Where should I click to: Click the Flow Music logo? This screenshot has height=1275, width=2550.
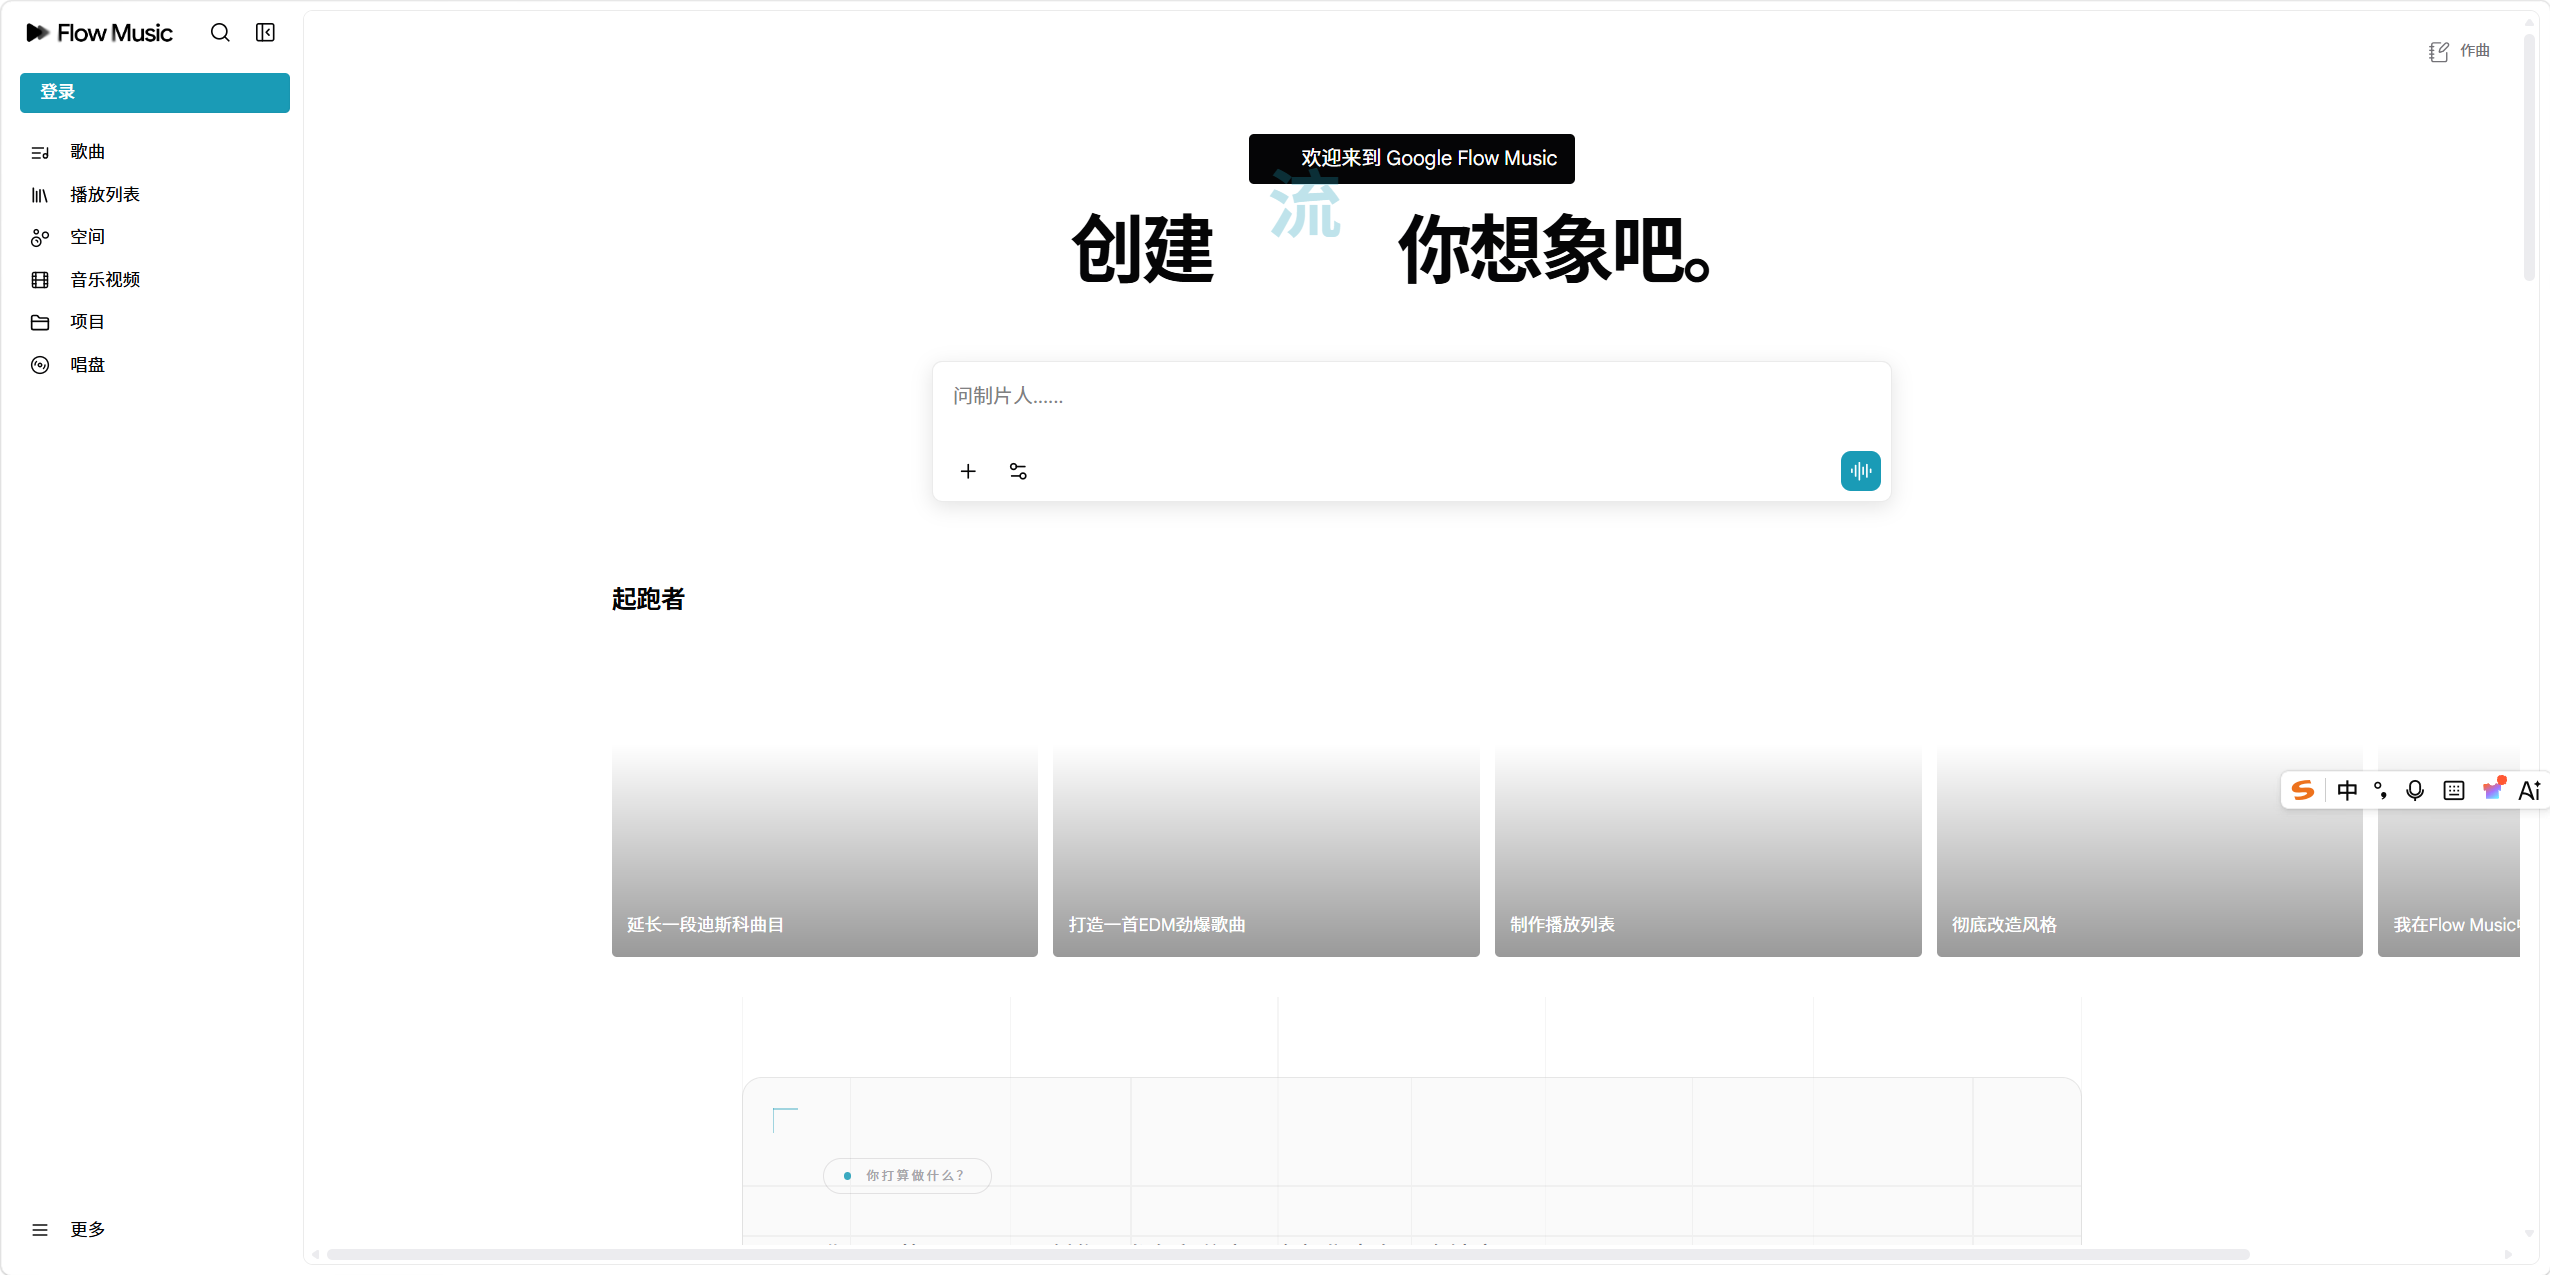point(99,33)
